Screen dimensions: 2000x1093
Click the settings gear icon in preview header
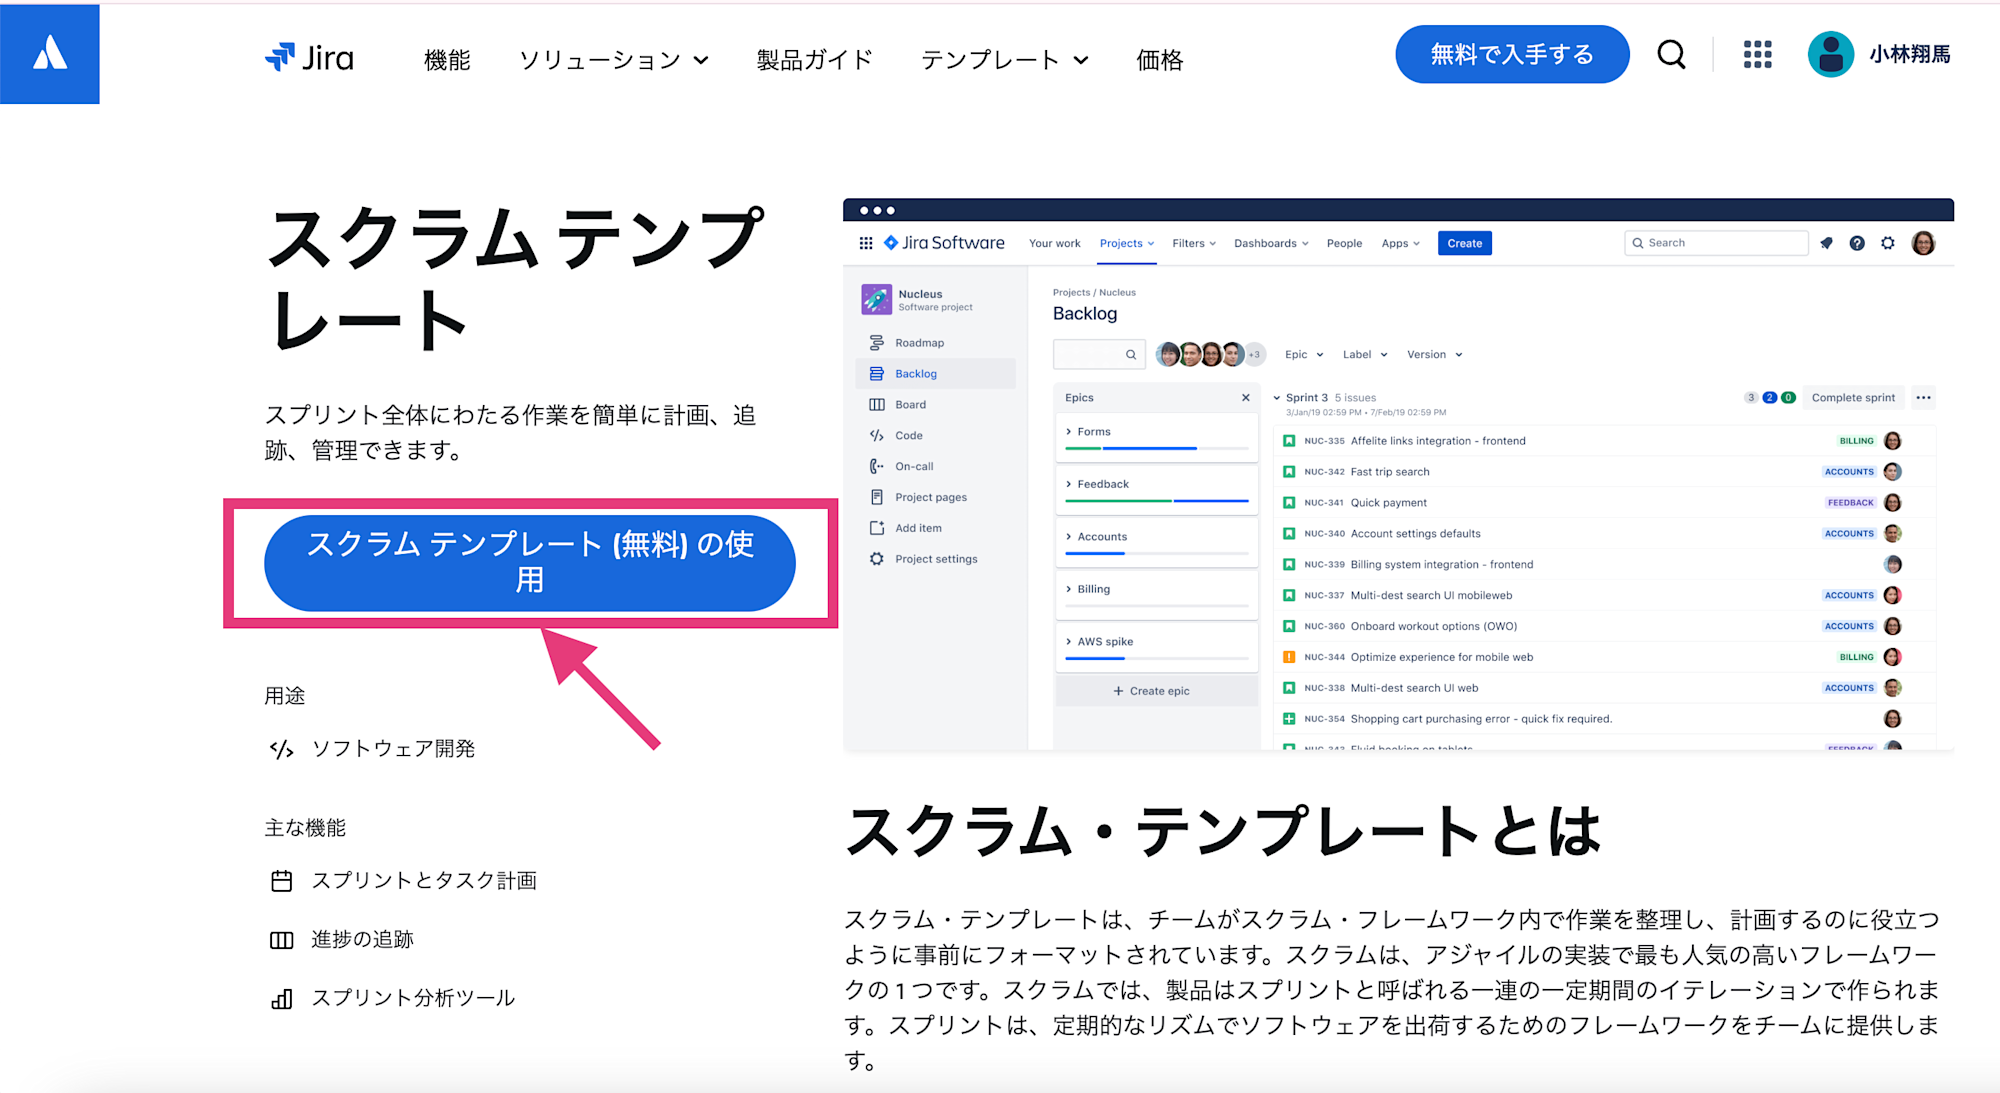click(x=1888, y=243)
